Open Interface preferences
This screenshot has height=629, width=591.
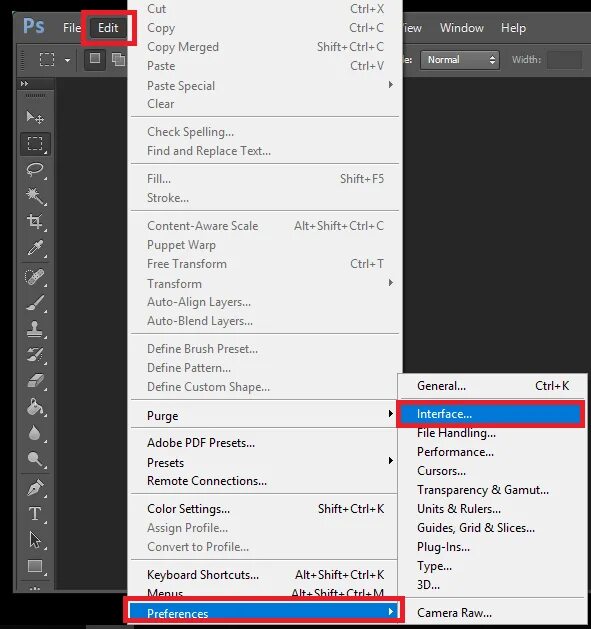click(490, 414)
